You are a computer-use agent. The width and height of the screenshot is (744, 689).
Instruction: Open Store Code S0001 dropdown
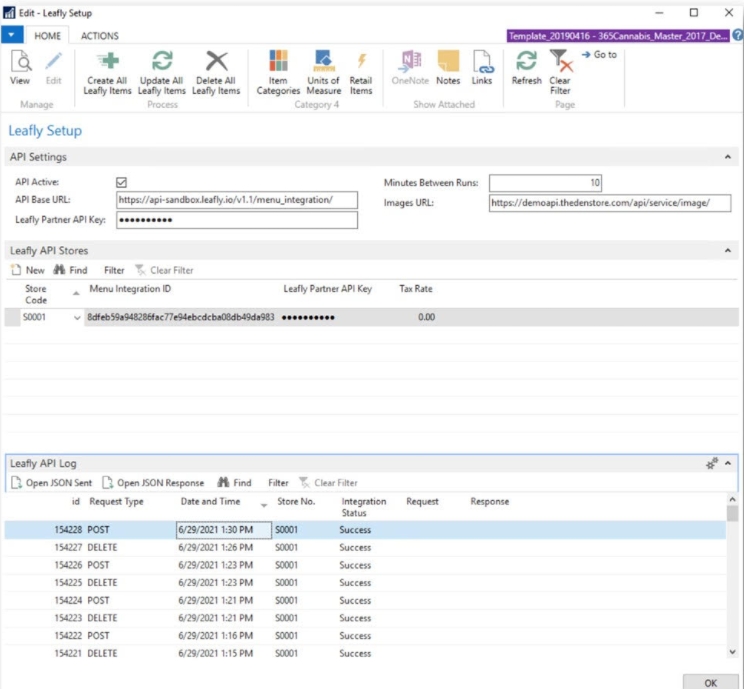(77, 317)
